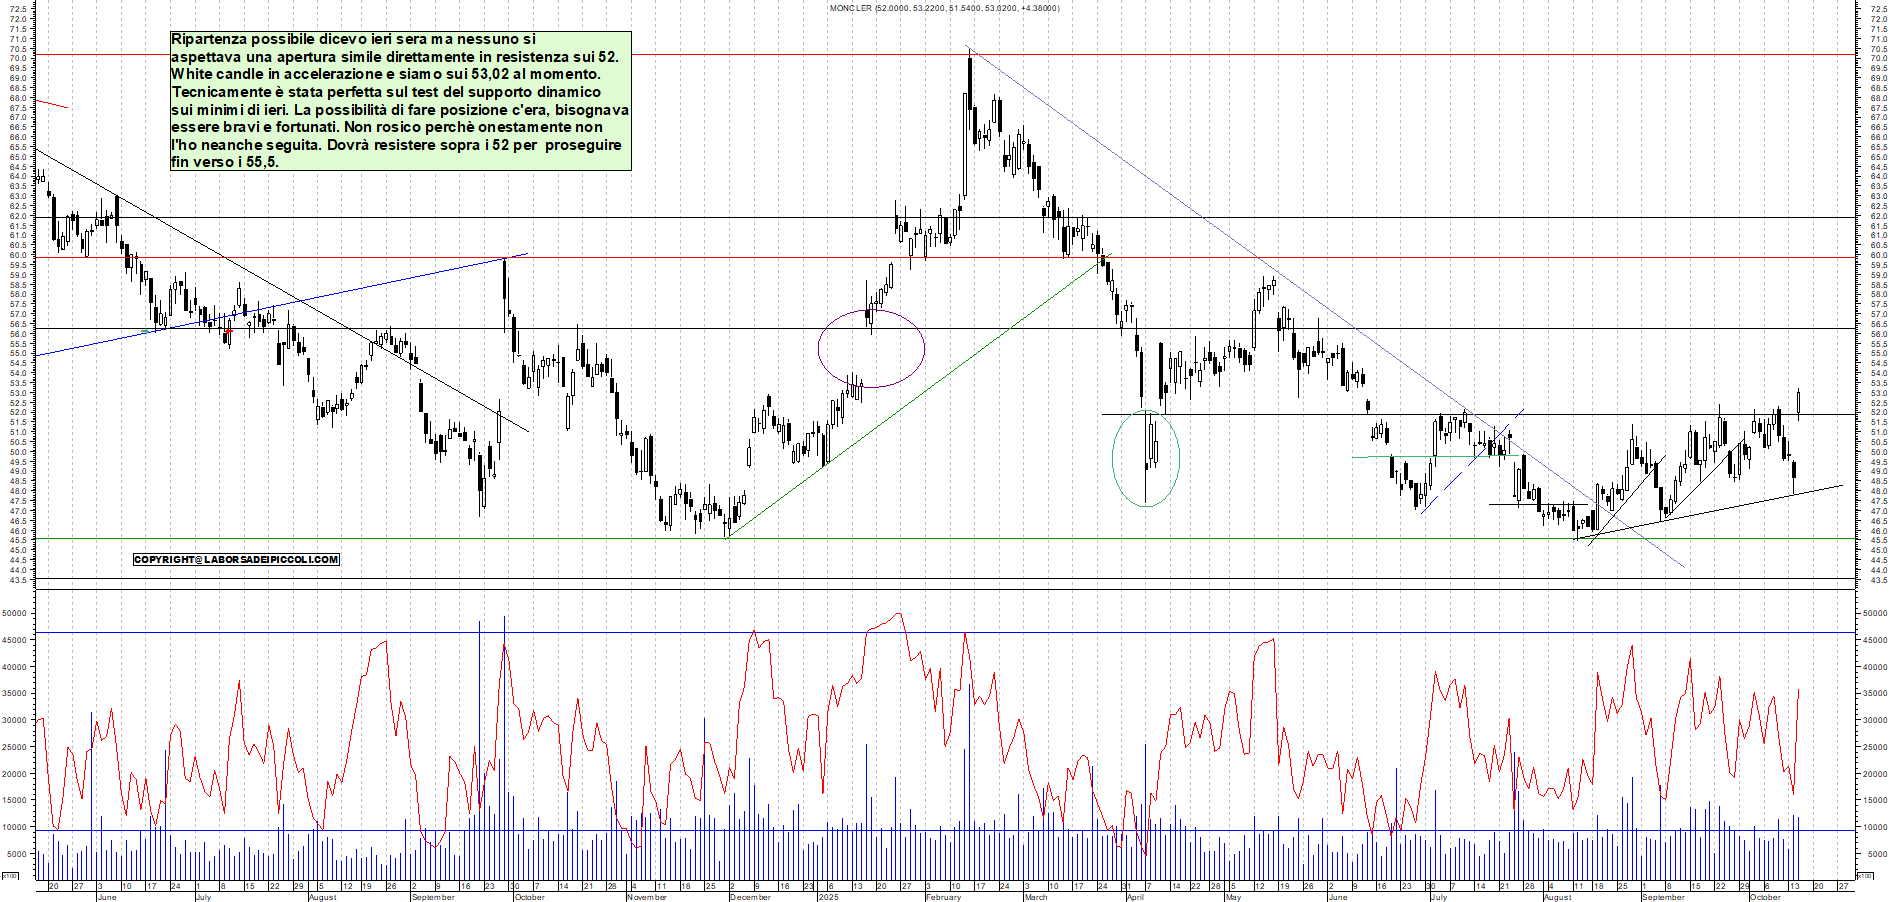Click the February label on the time axis
1890x902 pixels.
click(943, 897)
